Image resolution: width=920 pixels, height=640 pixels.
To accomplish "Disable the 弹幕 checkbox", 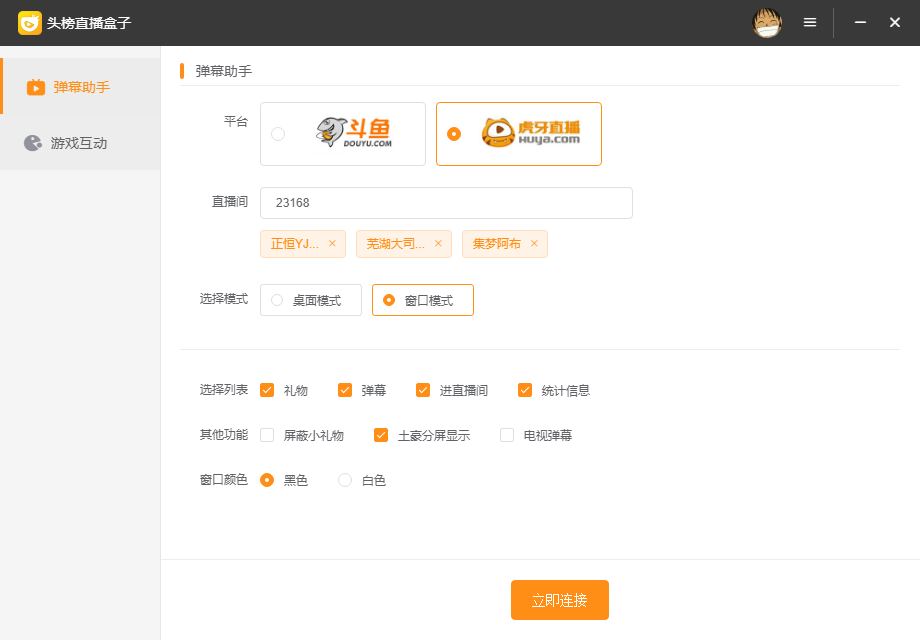I will (345, 390).
